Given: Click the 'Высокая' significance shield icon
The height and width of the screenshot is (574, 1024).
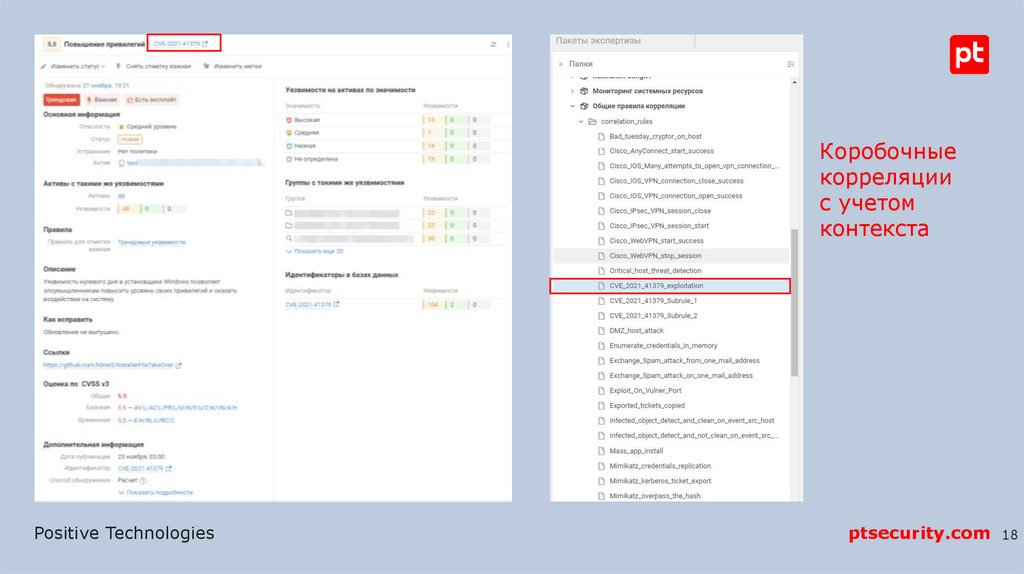Looking at the screenshot, I should (289, 120).
